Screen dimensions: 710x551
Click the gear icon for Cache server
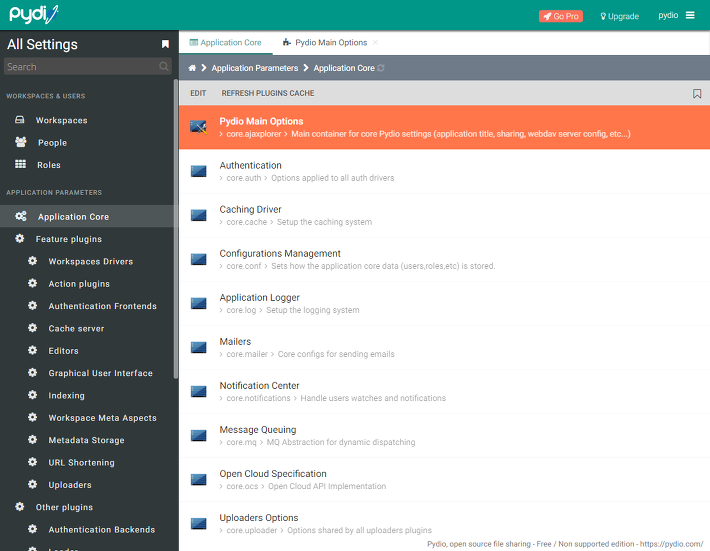click(32, 328)
